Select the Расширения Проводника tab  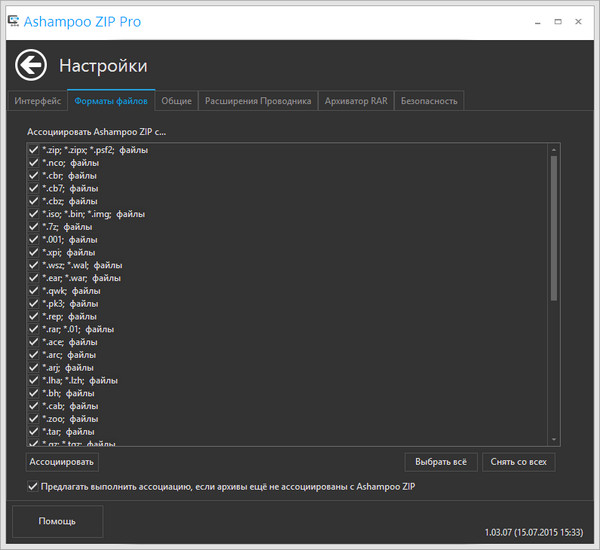tap(257, 101)
